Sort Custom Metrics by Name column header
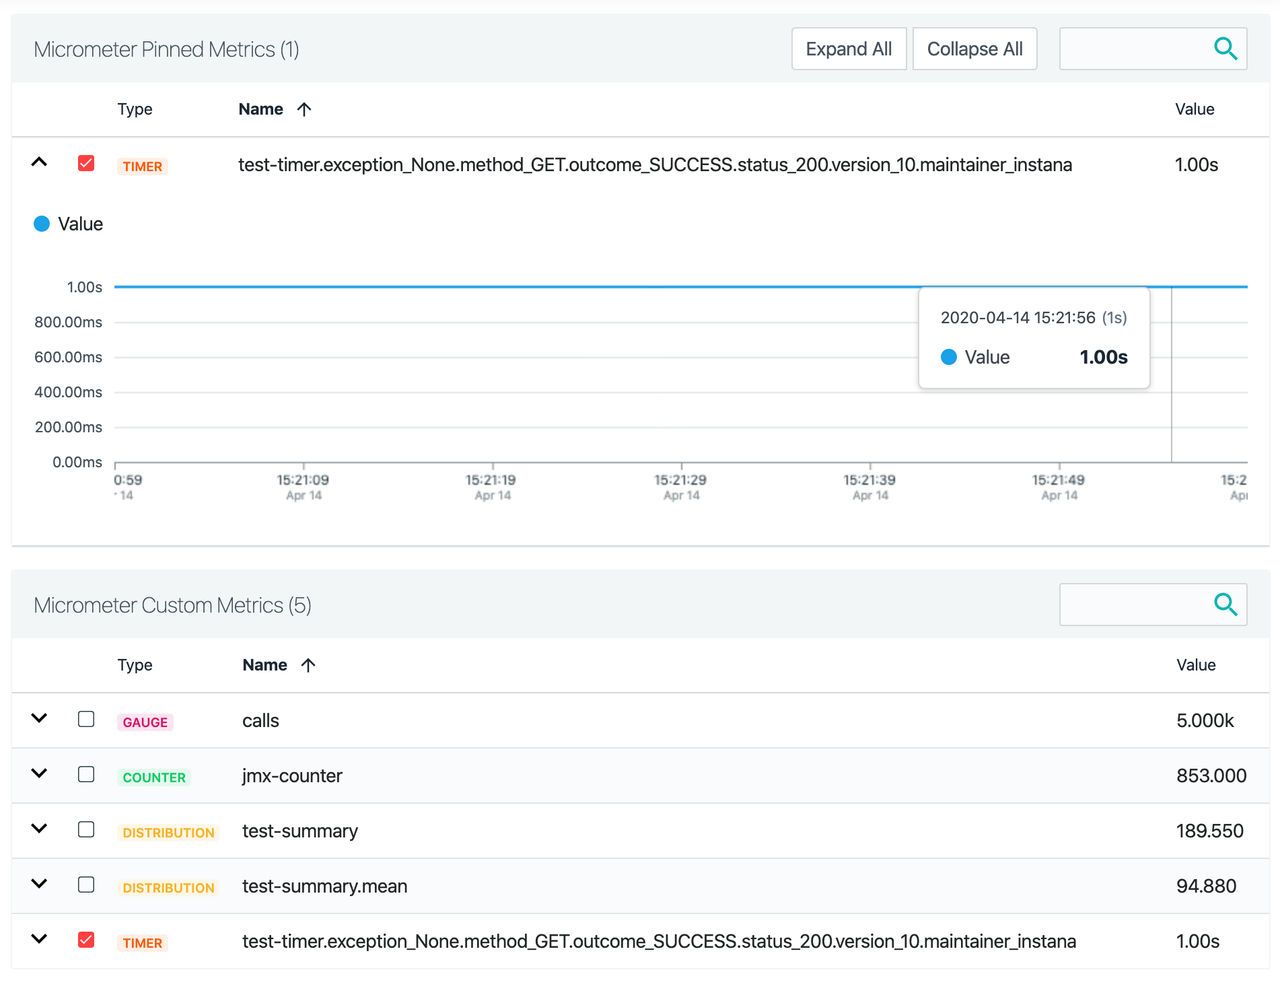Viewport: 1280px width, 983px height. tap(265, 665)
